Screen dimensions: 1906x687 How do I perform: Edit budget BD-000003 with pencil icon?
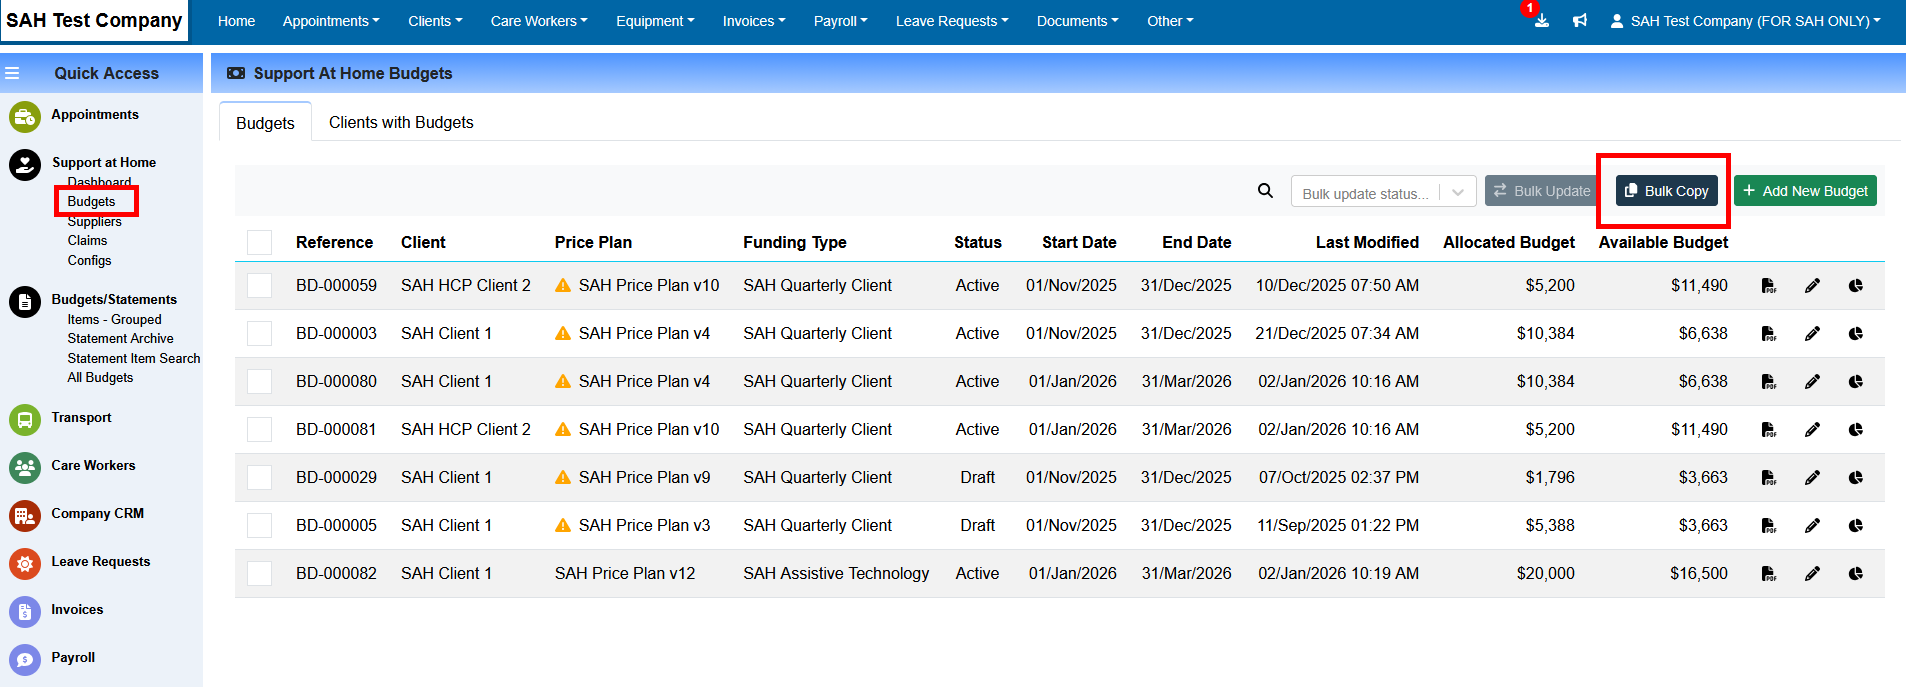pyautogui.click(x=1812, y=334)
